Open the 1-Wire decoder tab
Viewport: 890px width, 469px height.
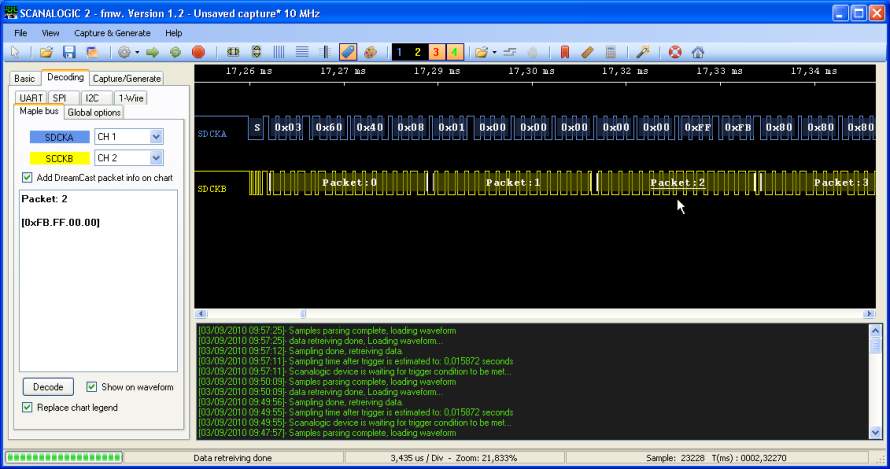[131, 98]
